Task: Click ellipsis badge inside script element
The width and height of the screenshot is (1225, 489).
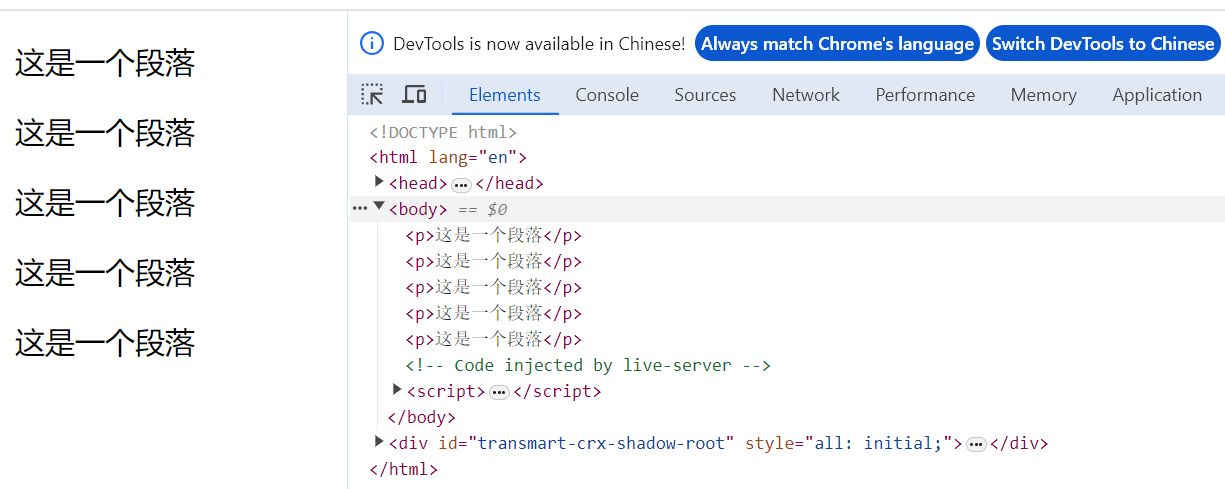Action: click(x=499, y=392)
